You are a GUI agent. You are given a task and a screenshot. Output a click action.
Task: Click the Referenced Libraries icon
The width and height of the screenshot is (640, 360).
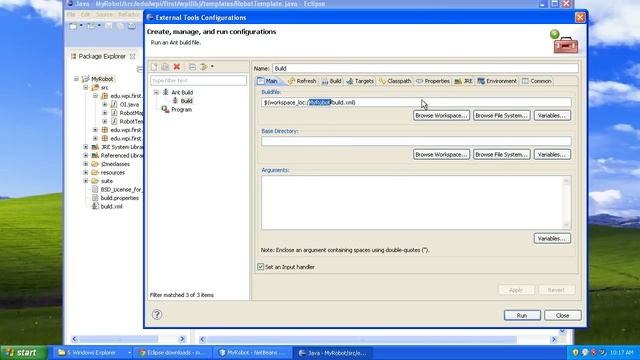[95, 156]
